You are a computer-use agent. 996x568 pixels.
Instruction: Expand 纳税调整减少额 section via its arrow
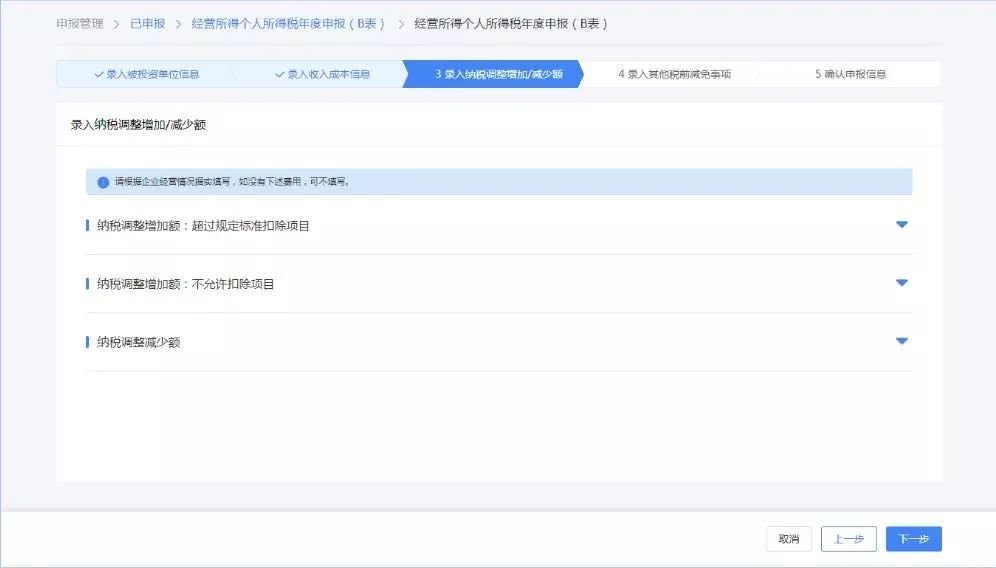pos(901,341)
